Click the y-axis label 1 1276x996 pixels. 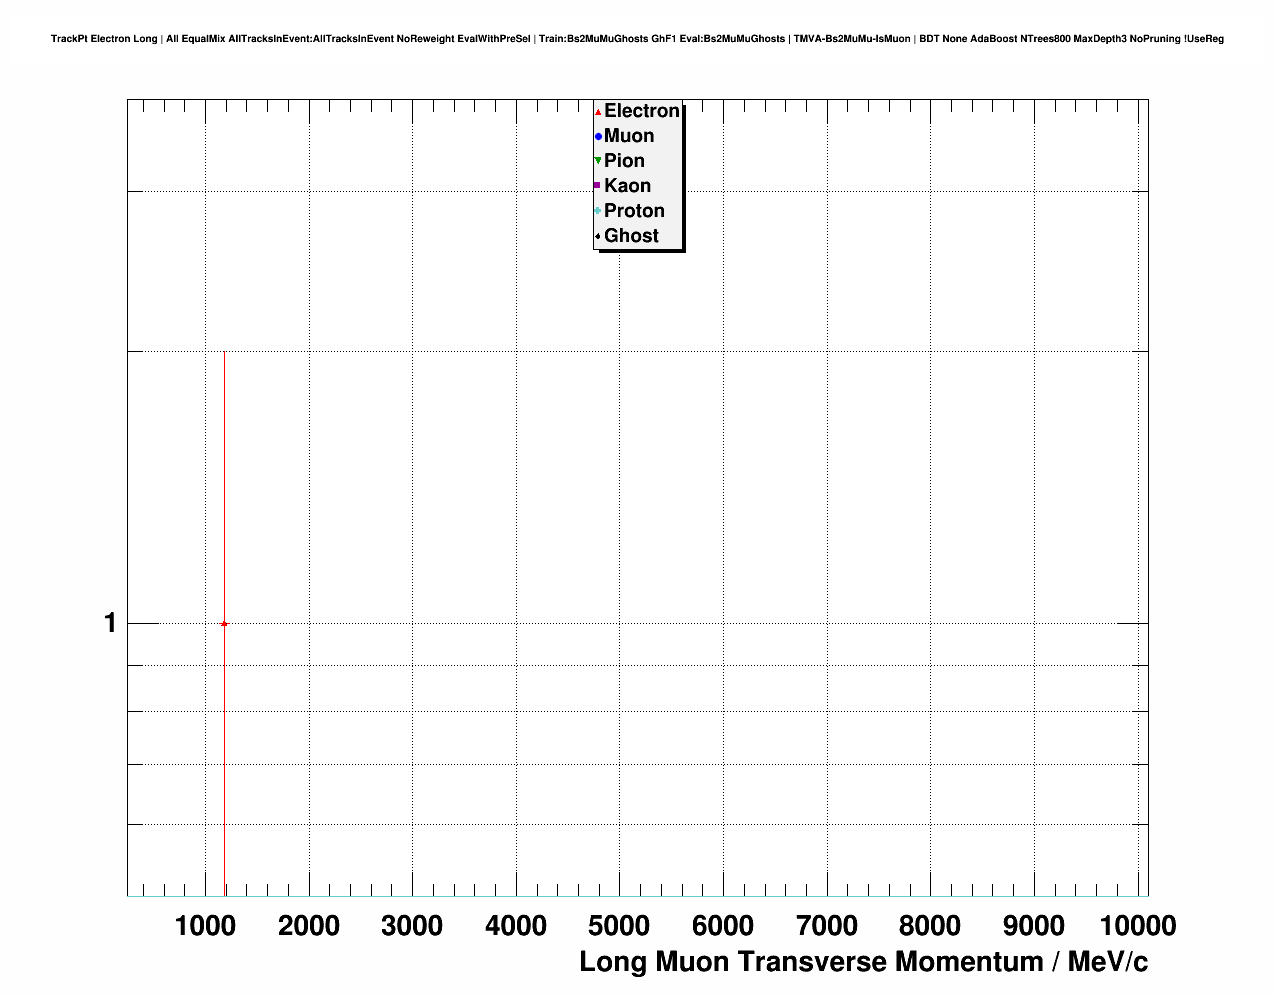(110, 623)
